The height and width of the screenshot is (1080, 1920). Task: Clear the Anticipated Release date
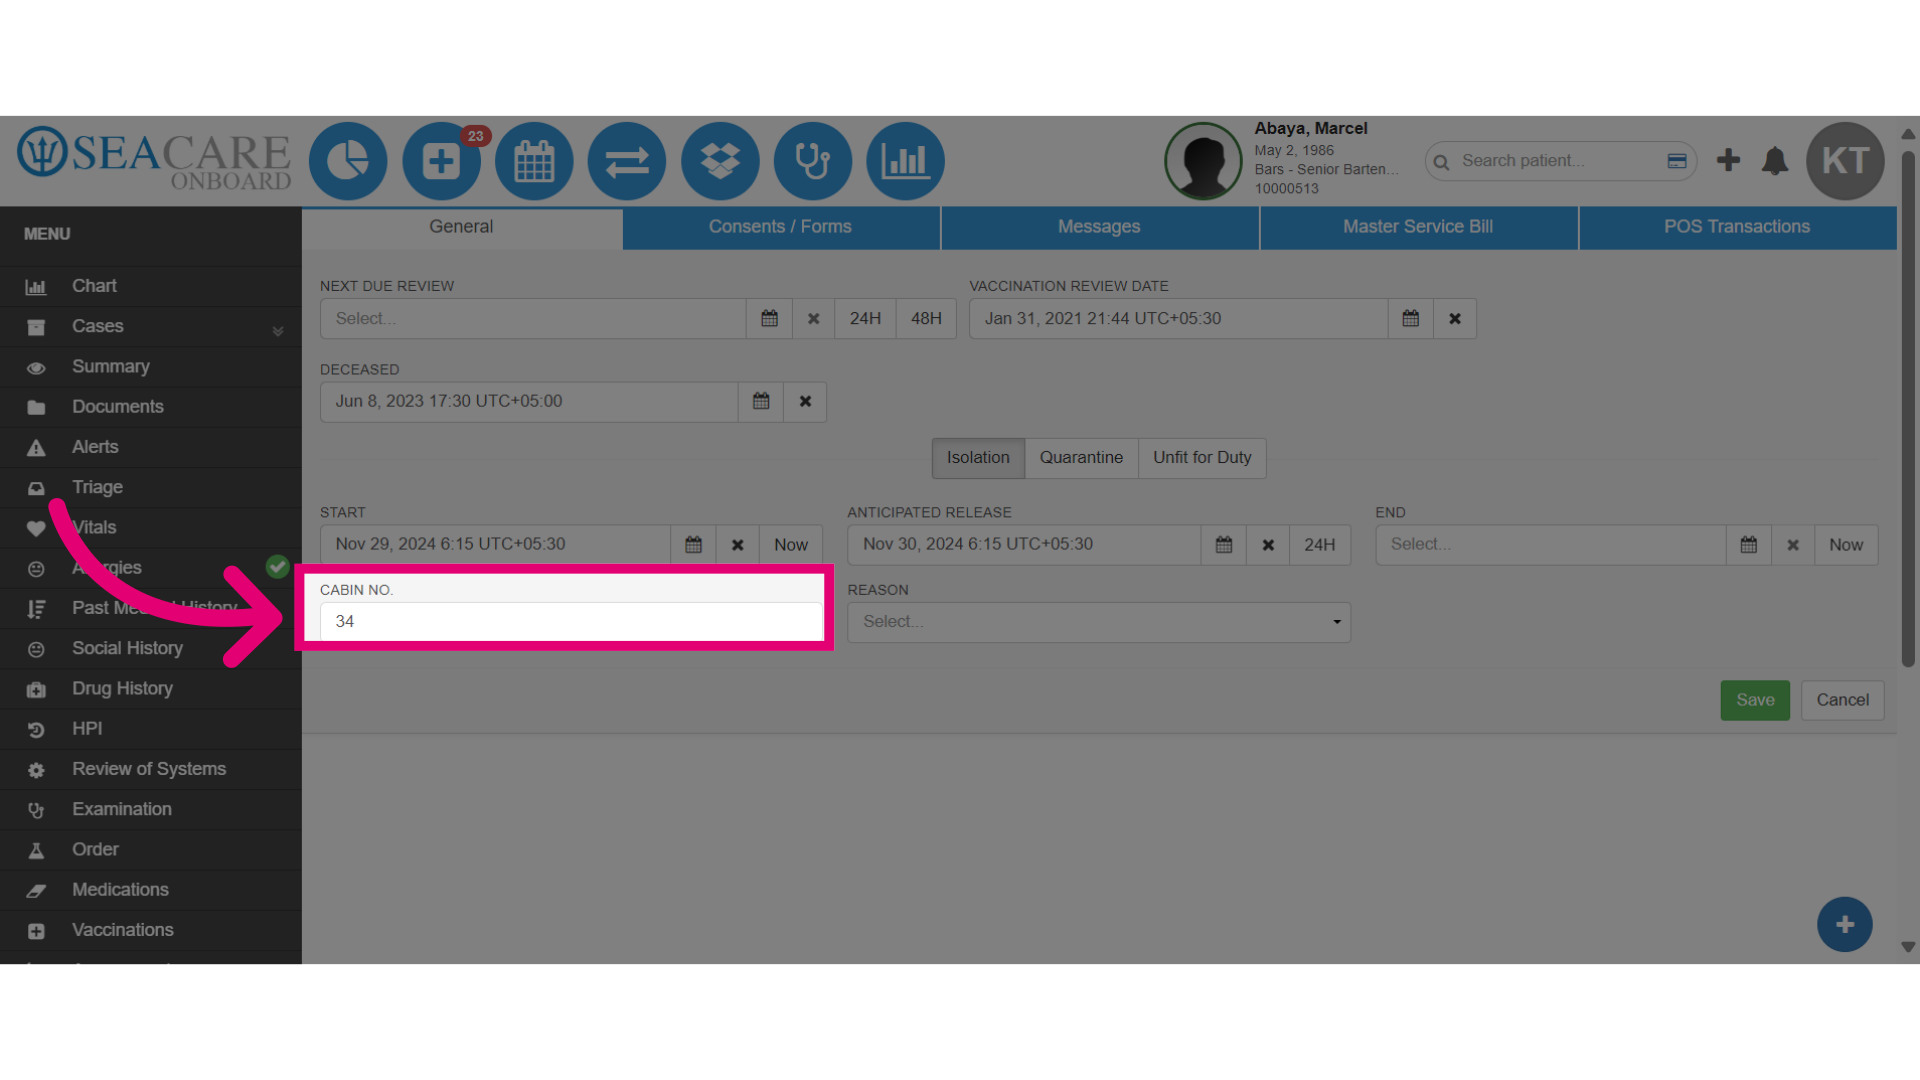tap(1268, 545)
